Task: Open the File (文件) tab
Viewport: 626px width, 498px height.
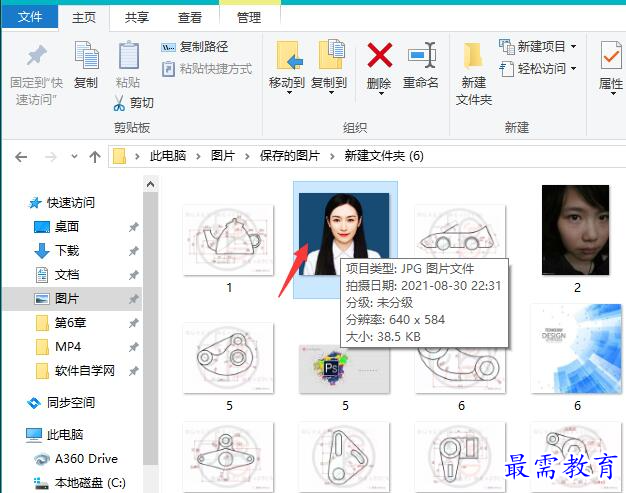Action: point(30,17)
